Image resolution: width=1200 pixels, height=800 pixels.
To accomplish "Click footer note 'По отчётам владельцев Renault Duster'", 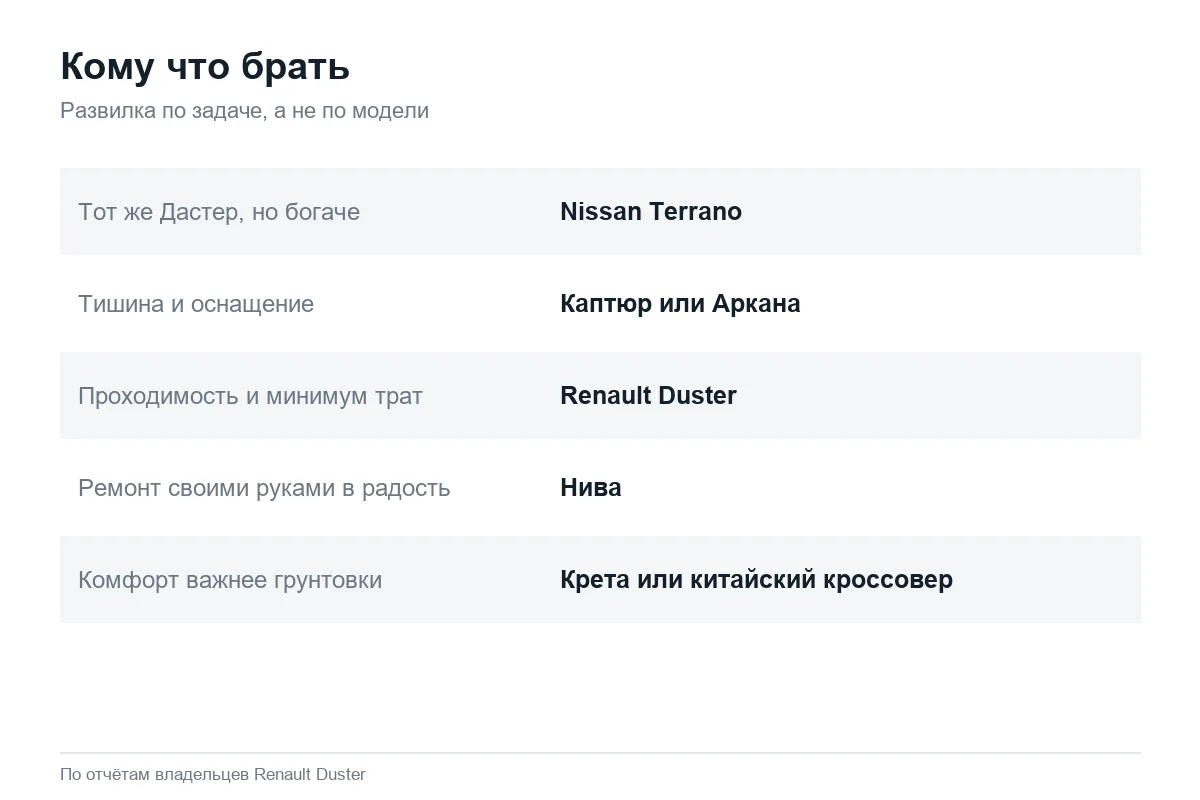I will (213, 775).
